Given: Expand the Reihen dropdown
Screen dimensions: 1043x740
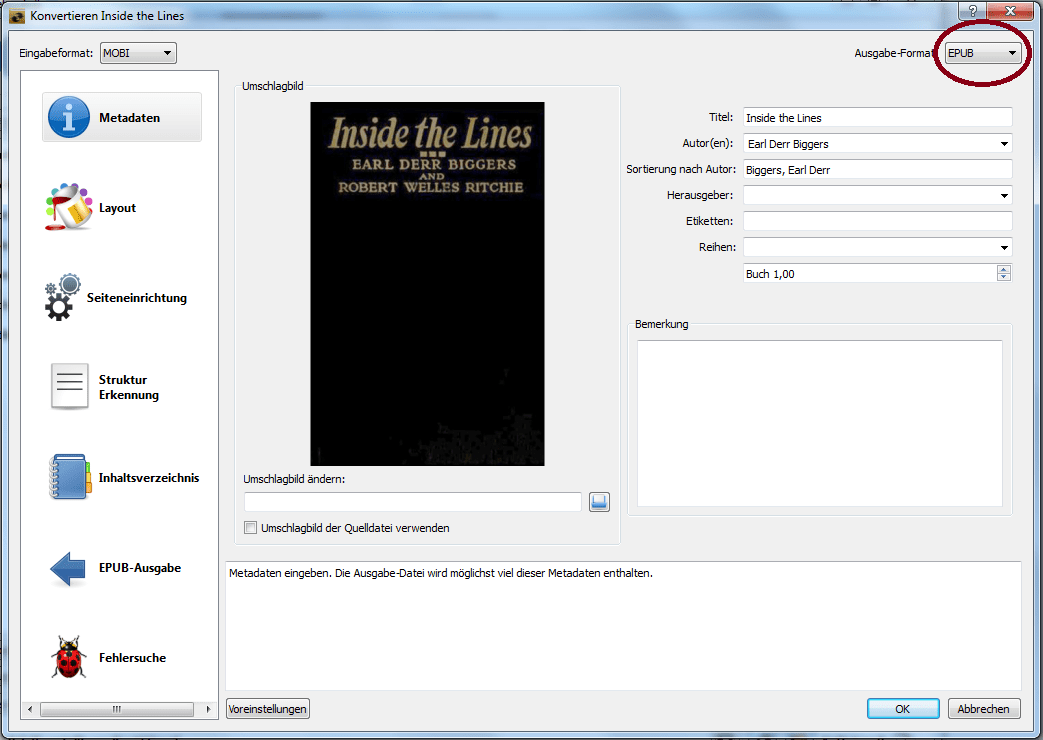Looking at the screenshot, I should (x=1004, y=248).
